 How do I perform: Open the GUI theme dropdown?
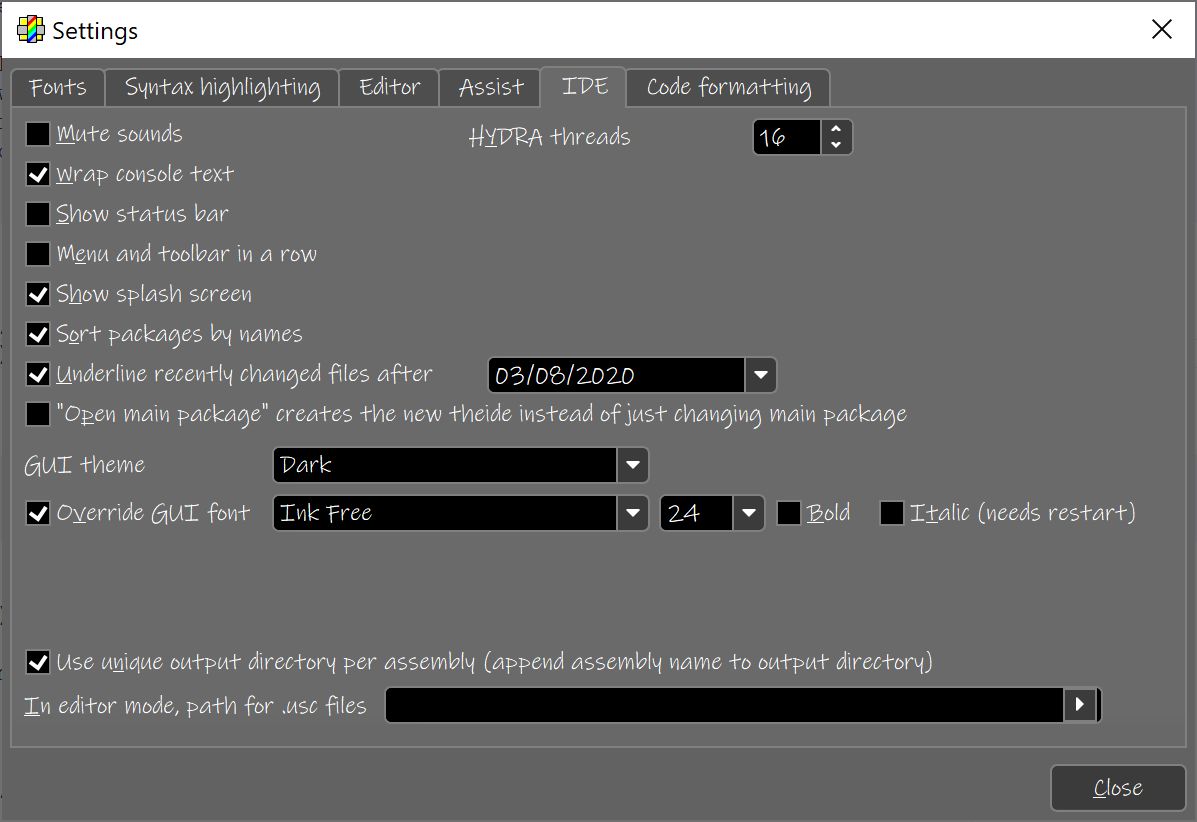tap(632, 465)
